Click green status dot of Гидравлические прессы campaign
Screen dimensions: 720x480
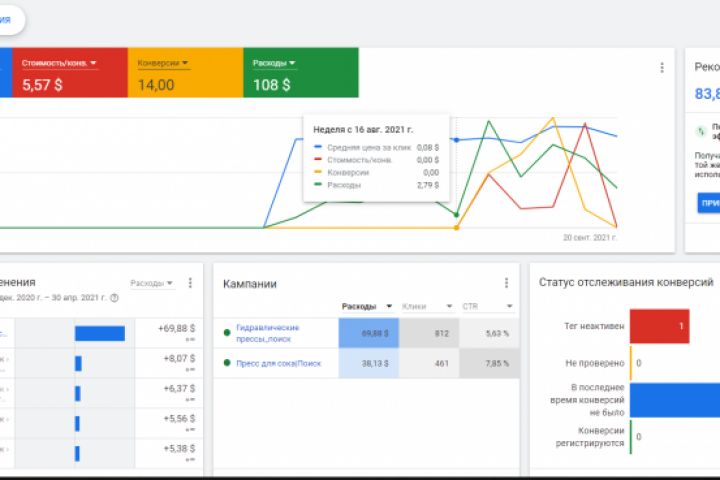[x=227, y=333]
